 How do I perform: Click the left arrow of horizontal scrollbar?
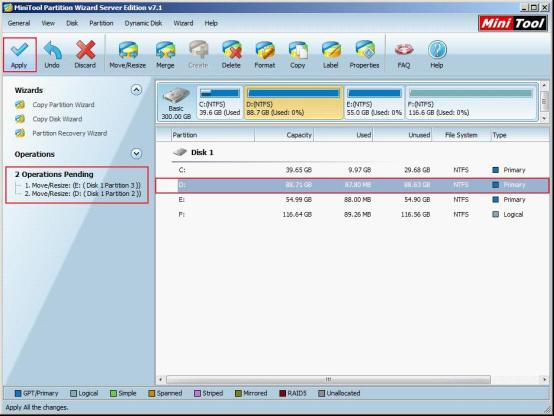pos(160,380)
